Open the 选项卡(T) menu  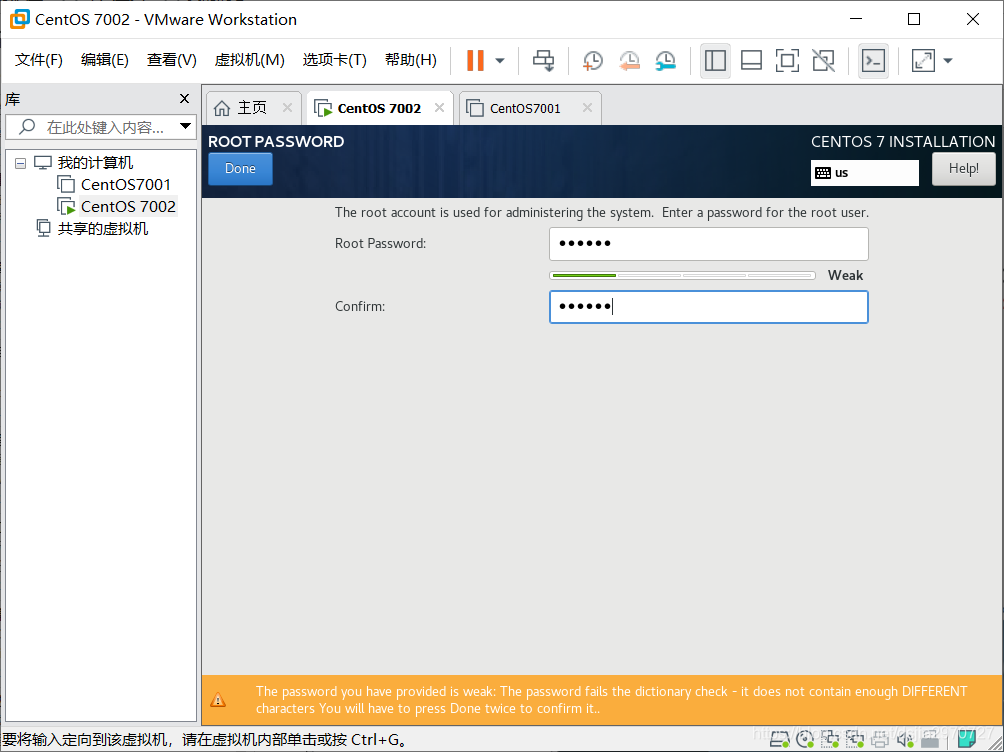click(334, 60)
